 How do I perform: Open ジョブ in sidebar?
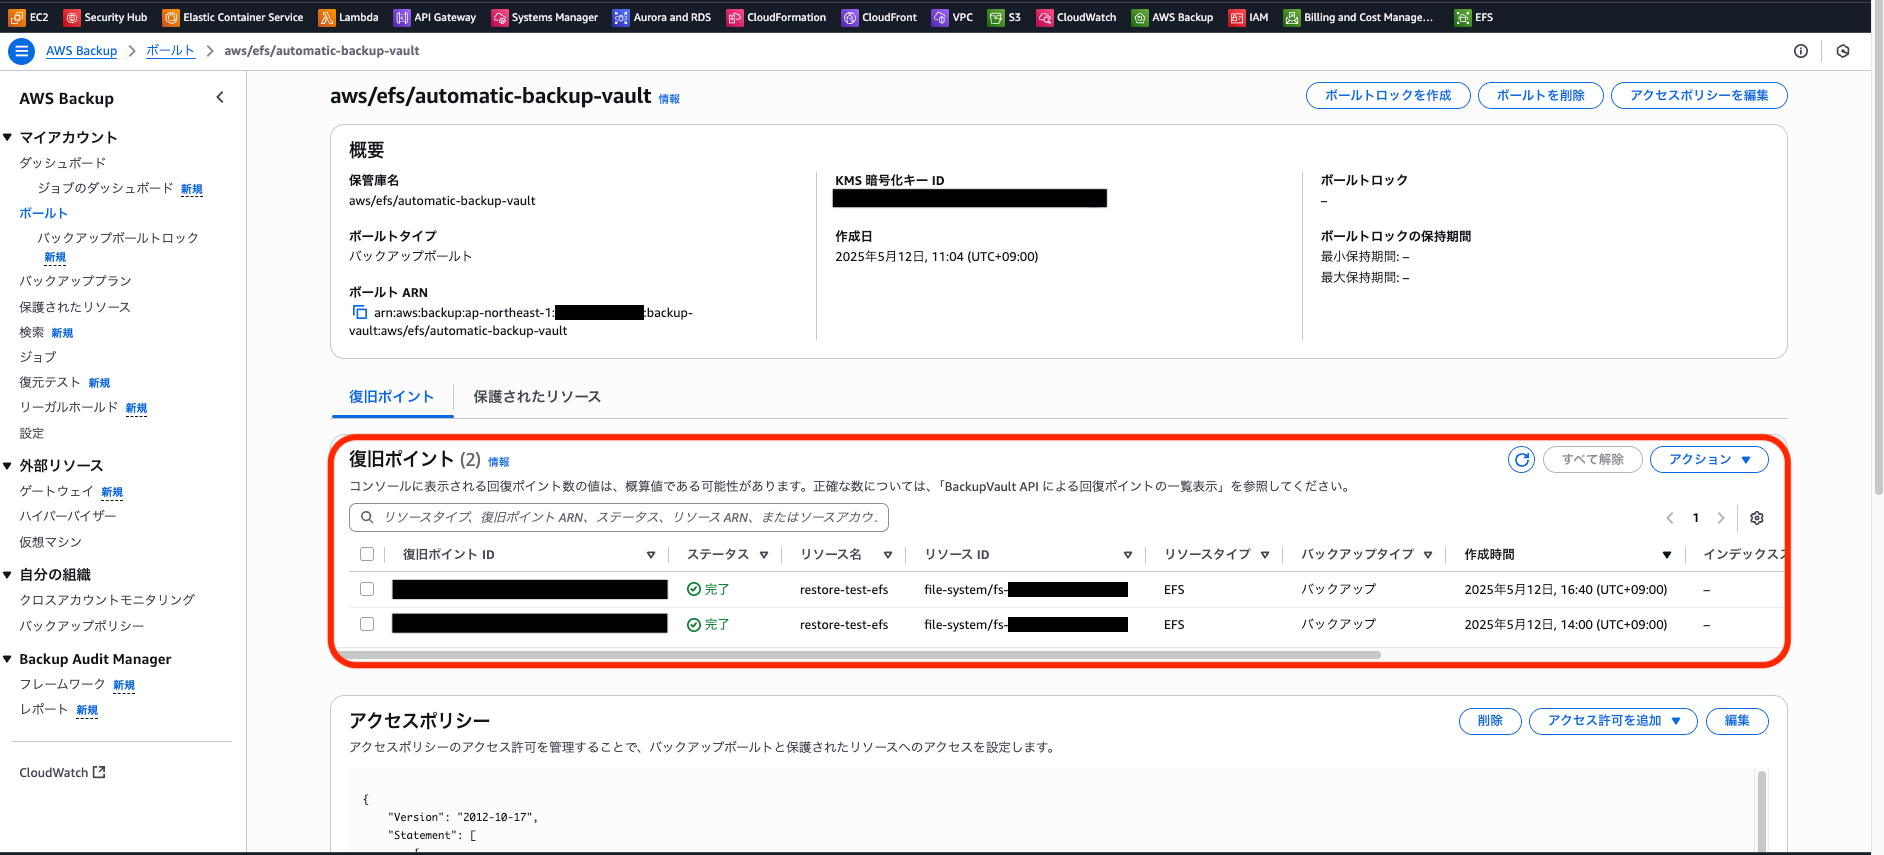[x=38, y=357]
